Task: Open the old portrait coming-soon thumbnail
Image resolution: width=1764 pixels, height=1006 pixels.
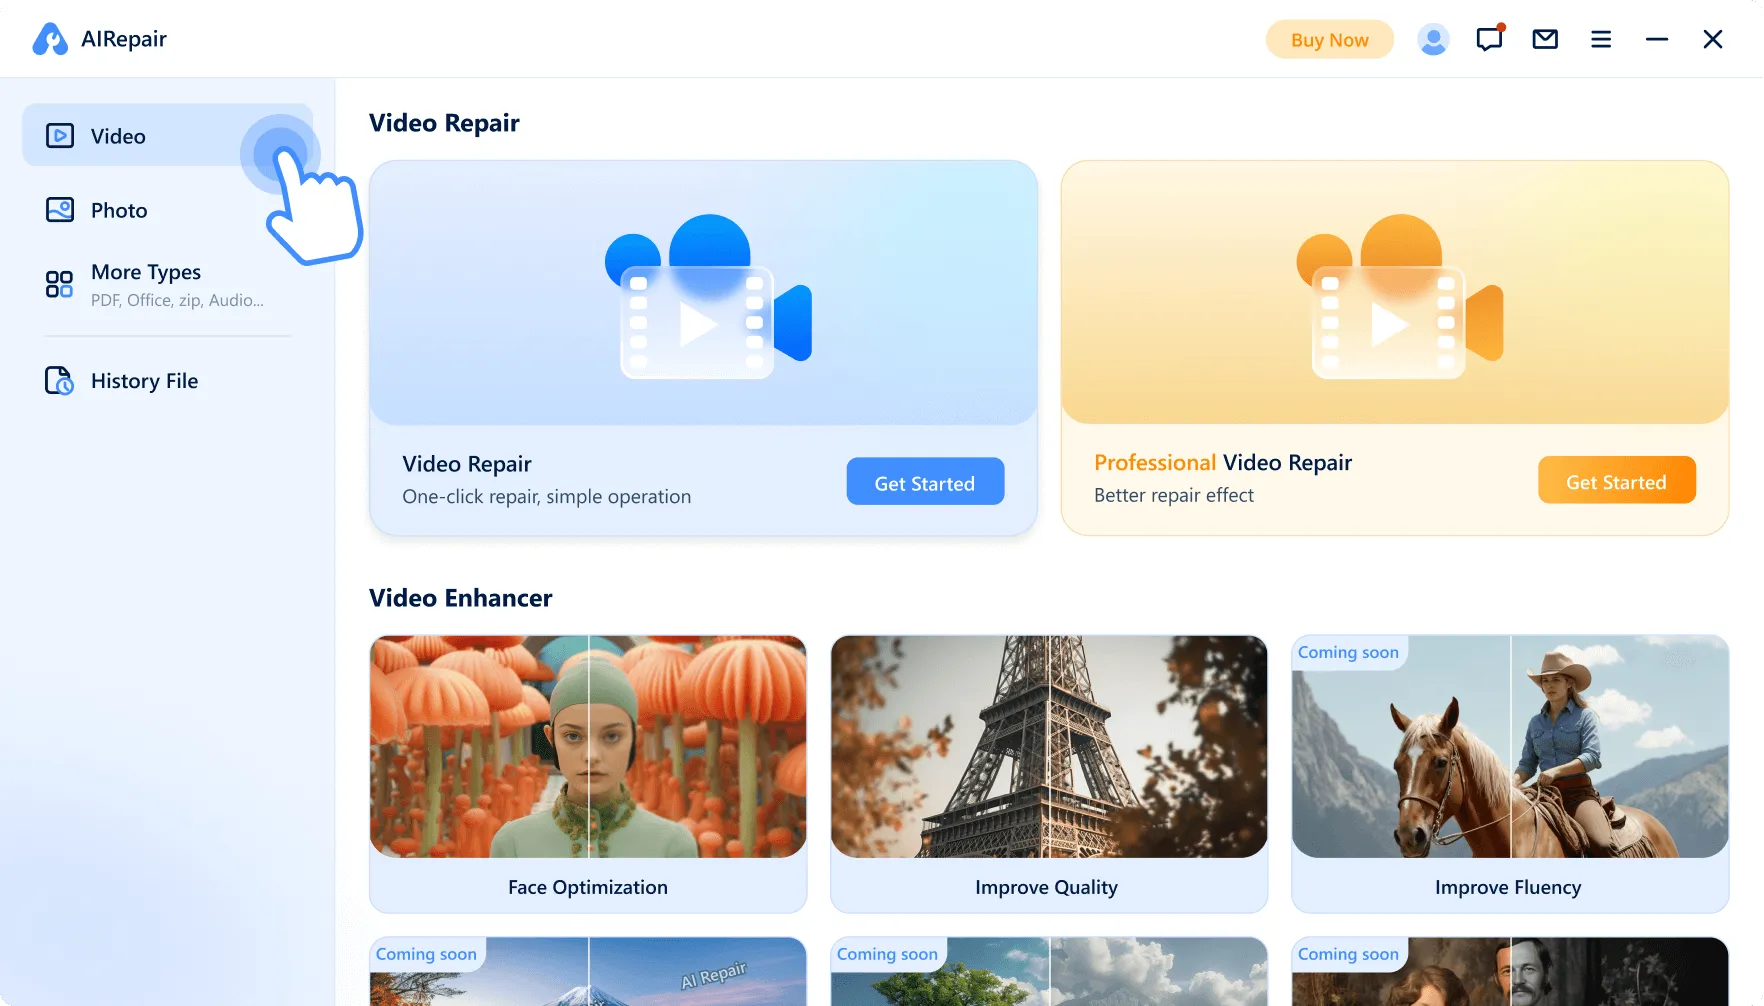Action: pos(1510,972)
